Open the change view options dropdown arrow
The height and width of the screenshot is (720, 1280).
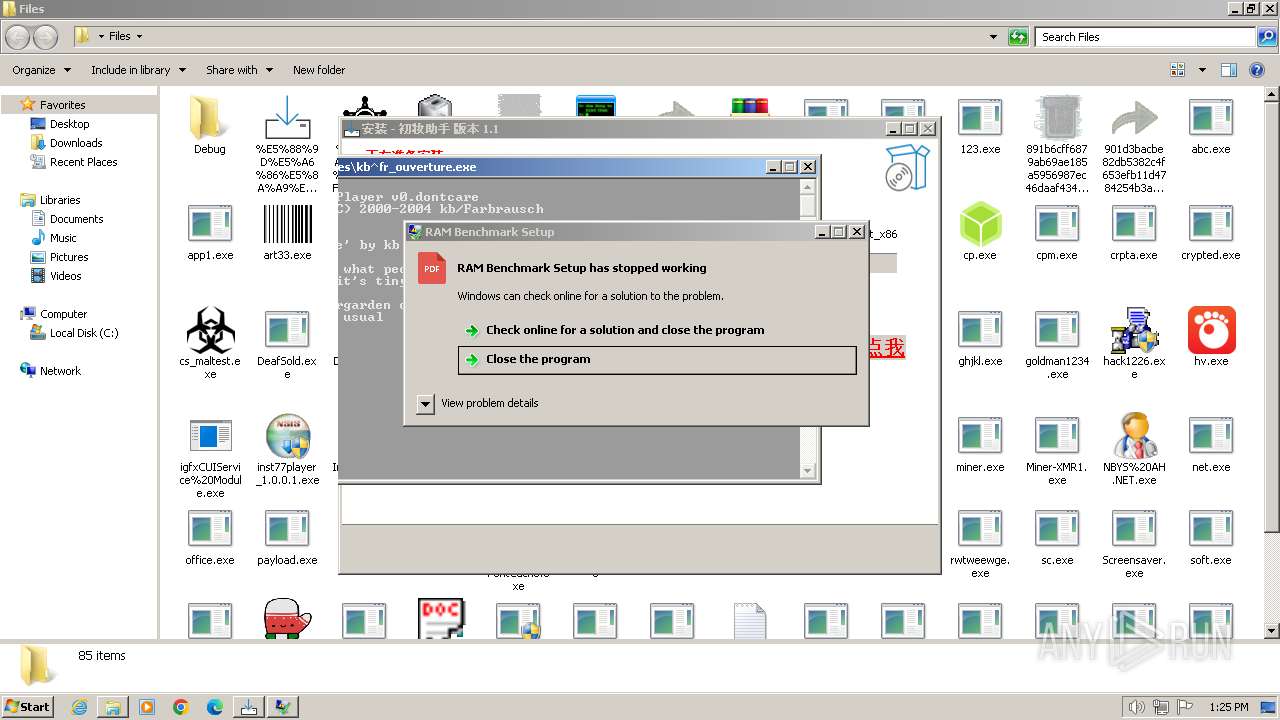[1202, 70]
